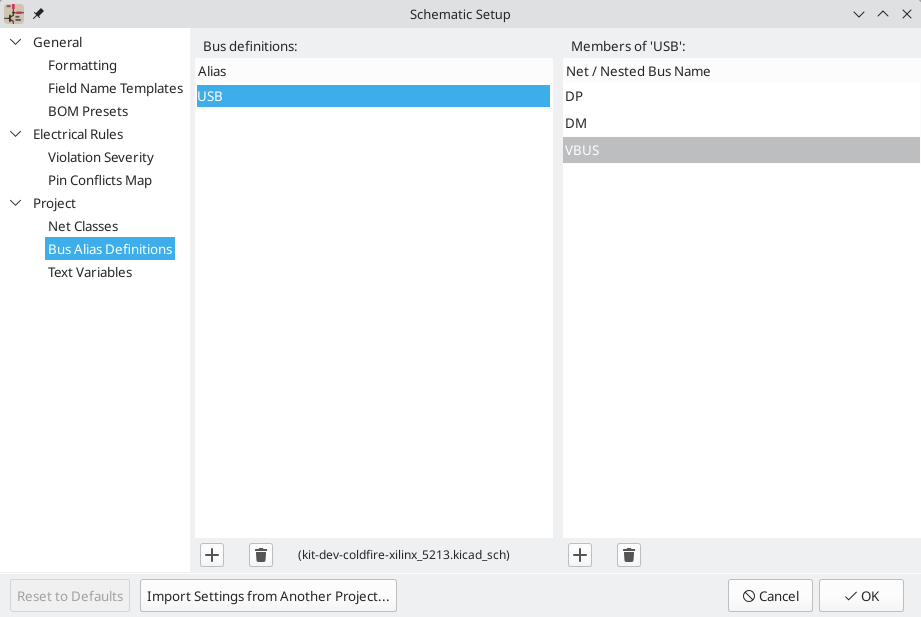
Task: Open Pin Conflicts Map page
Action: (x=100, y=180)
